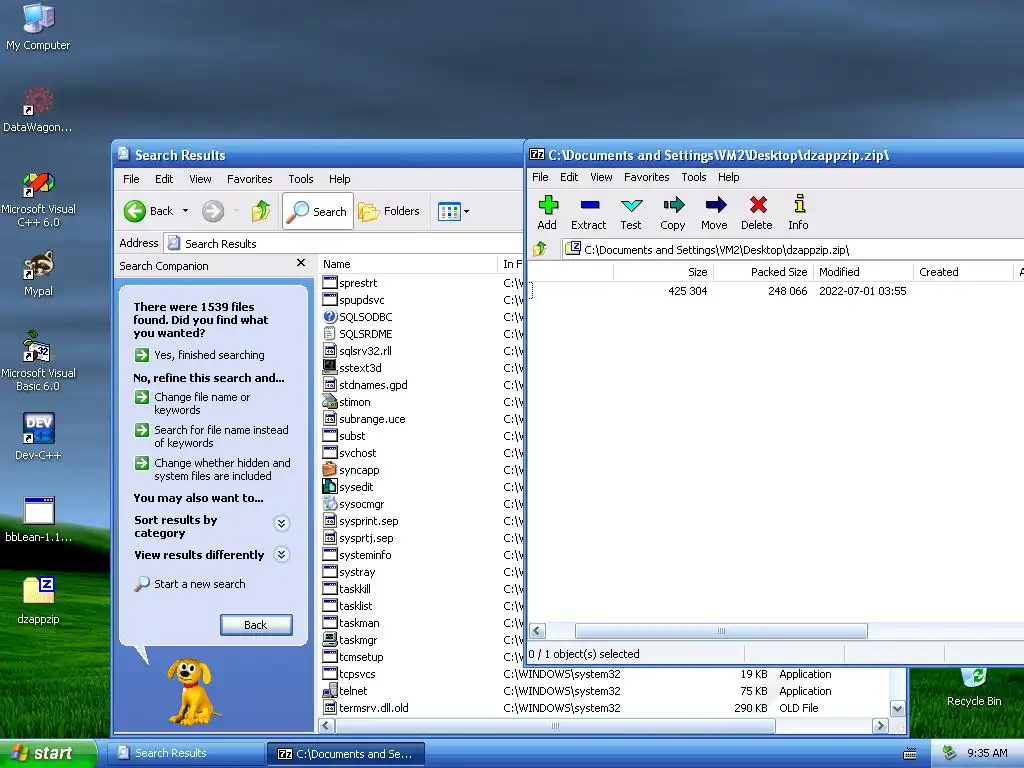1024x768 pixels.
Task: Click the system tray network icon
Action: click(950, 753)
